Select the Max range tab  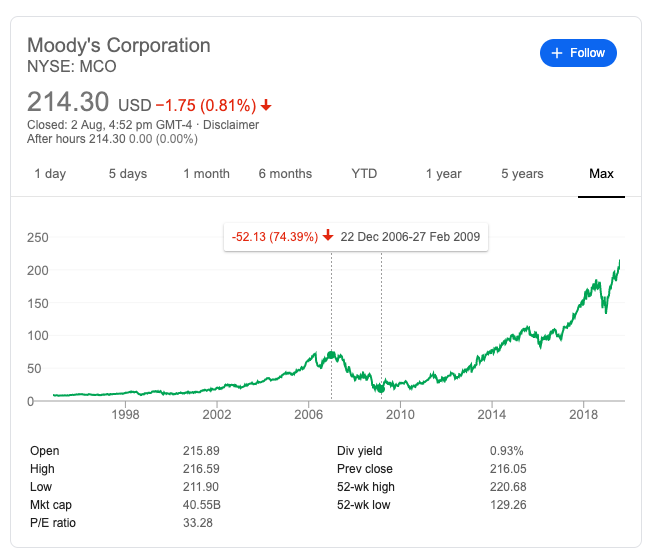click(x=601, y=174)
